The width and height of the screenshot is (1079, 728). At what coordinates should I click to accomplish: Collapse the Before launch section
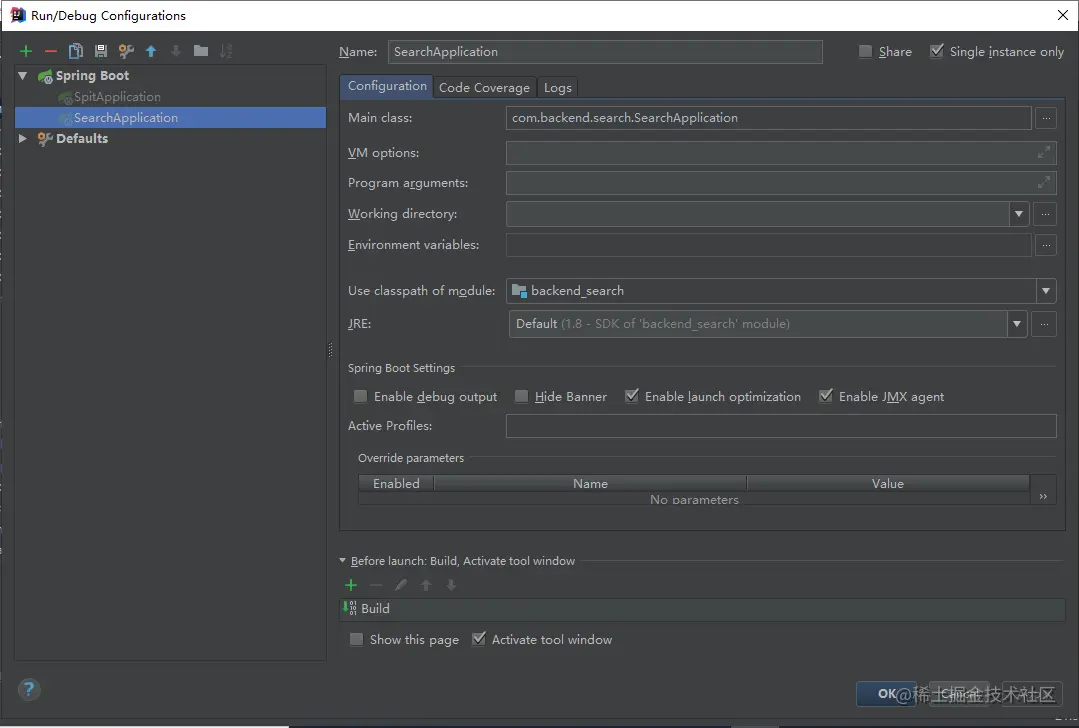pos(343,561)
